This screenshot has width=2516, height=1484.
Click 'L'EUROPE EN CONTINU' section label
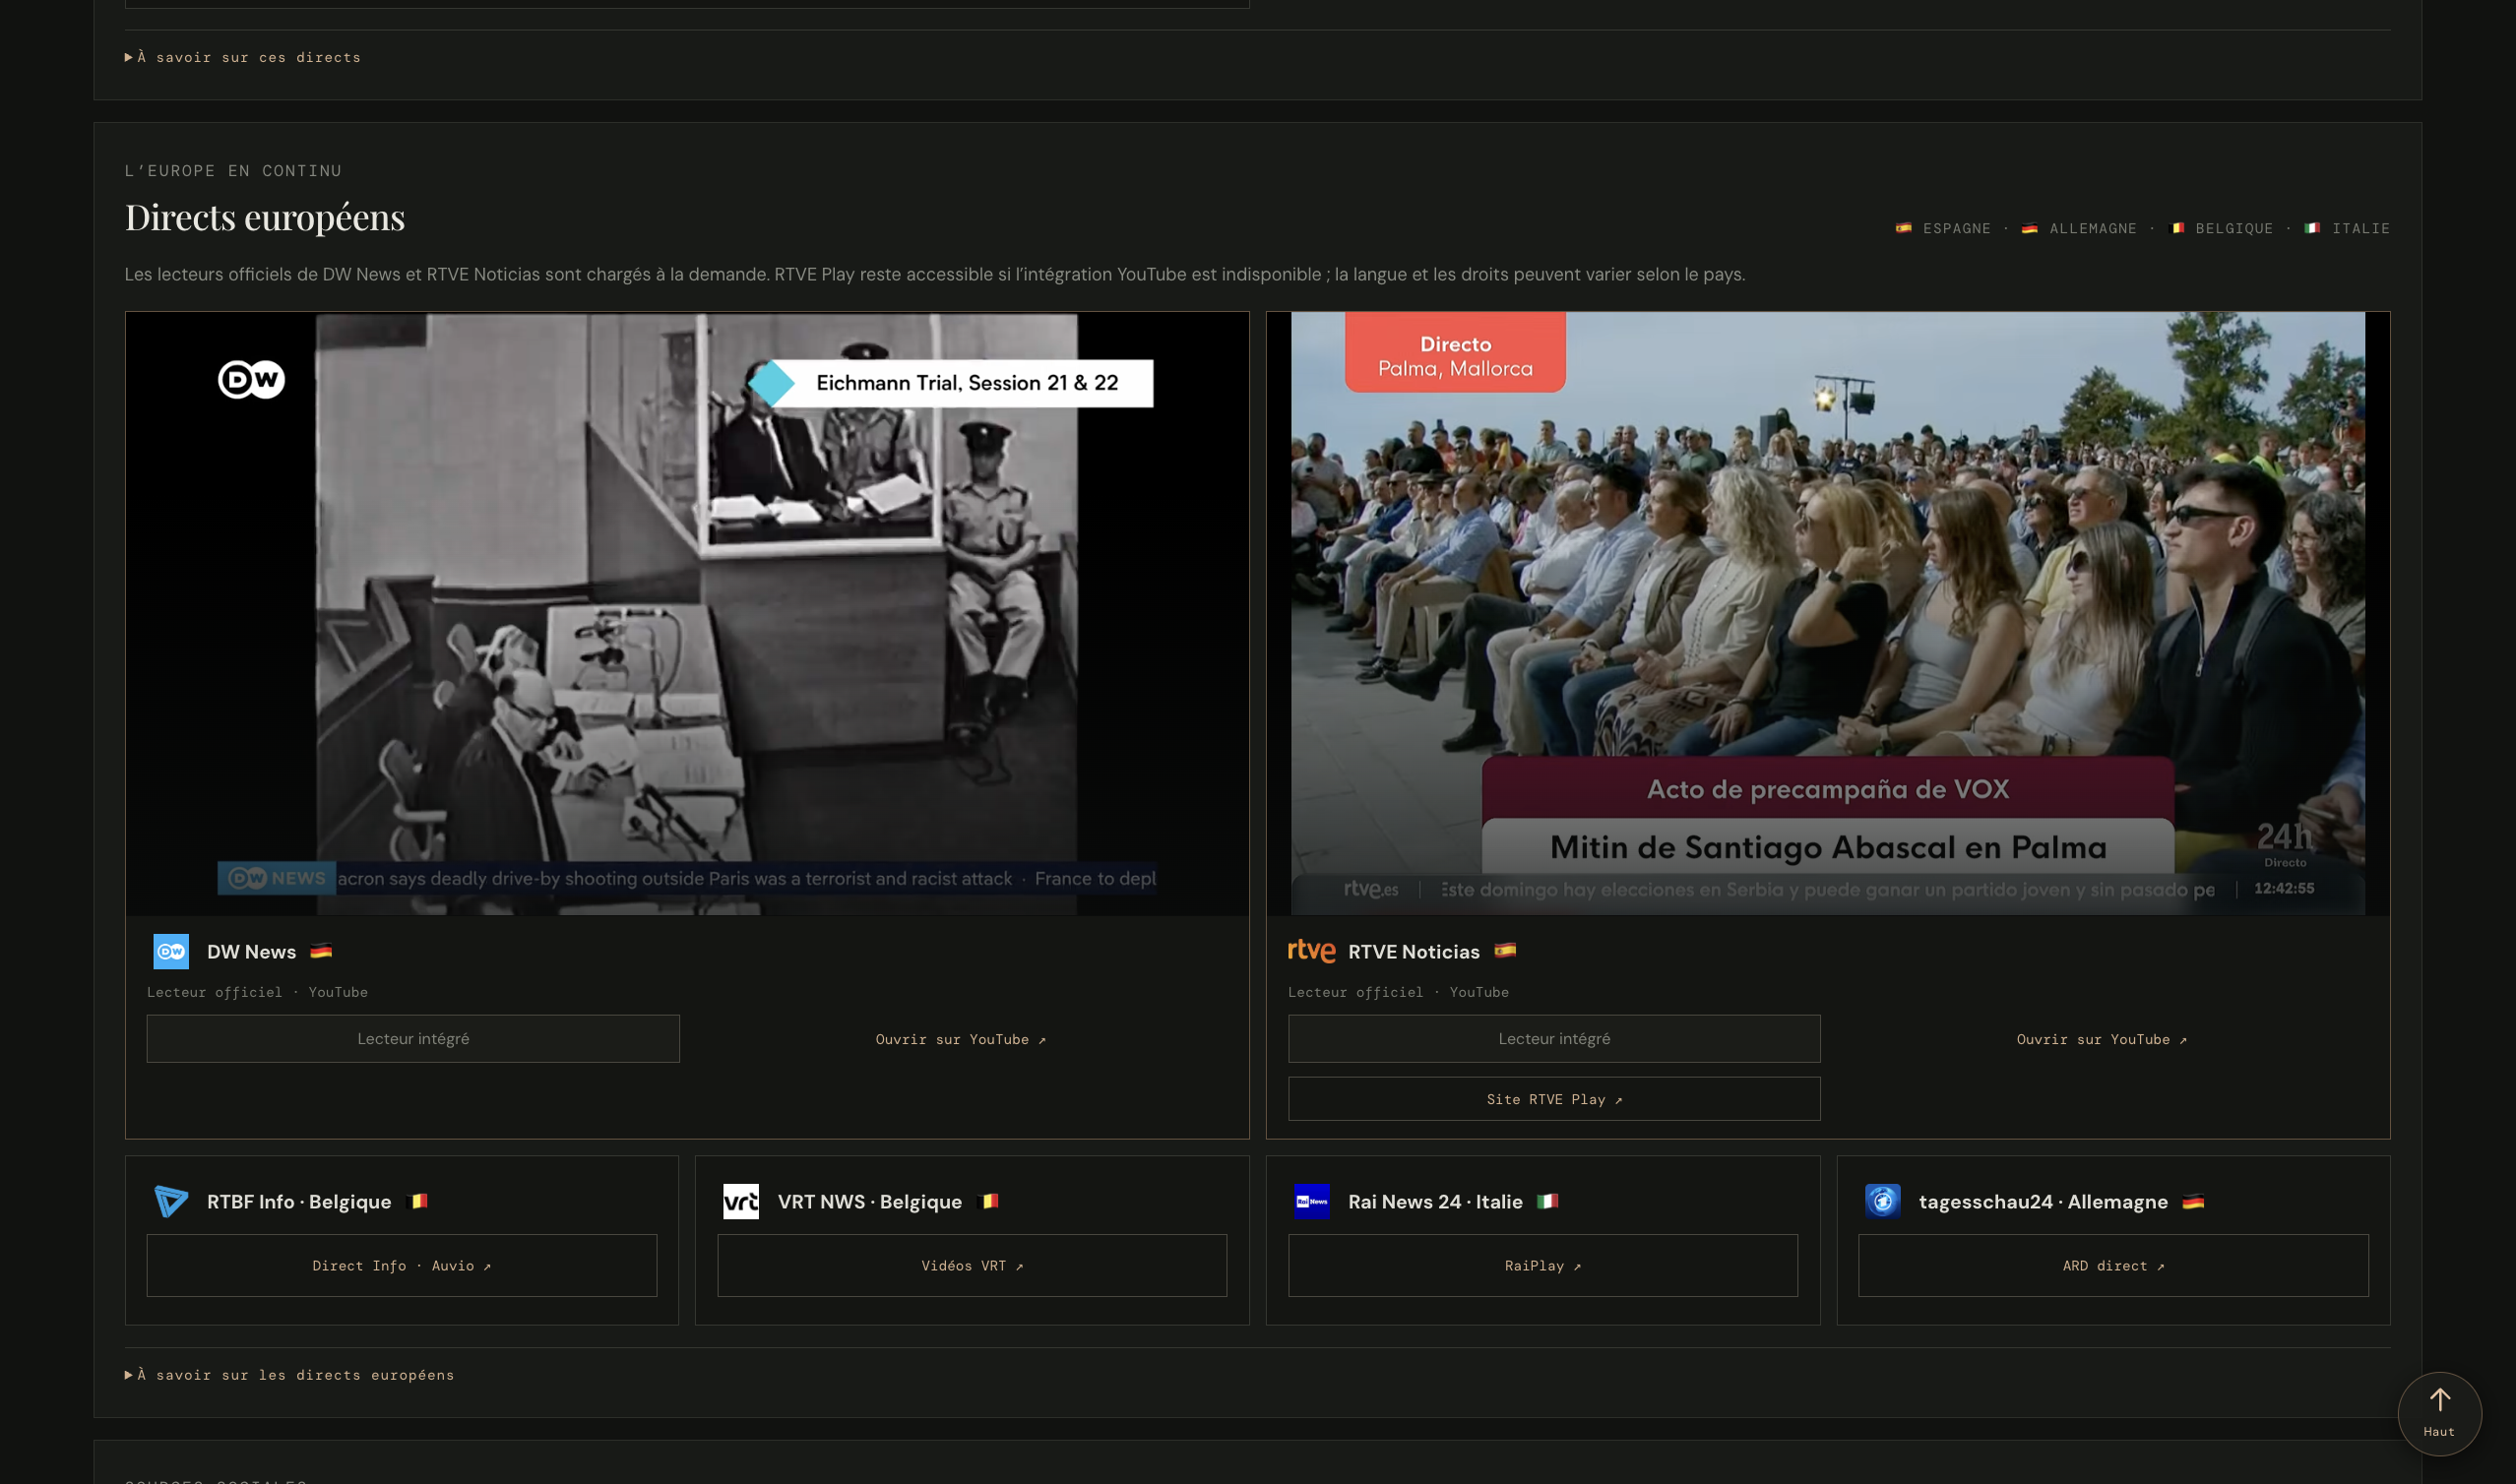233,171
